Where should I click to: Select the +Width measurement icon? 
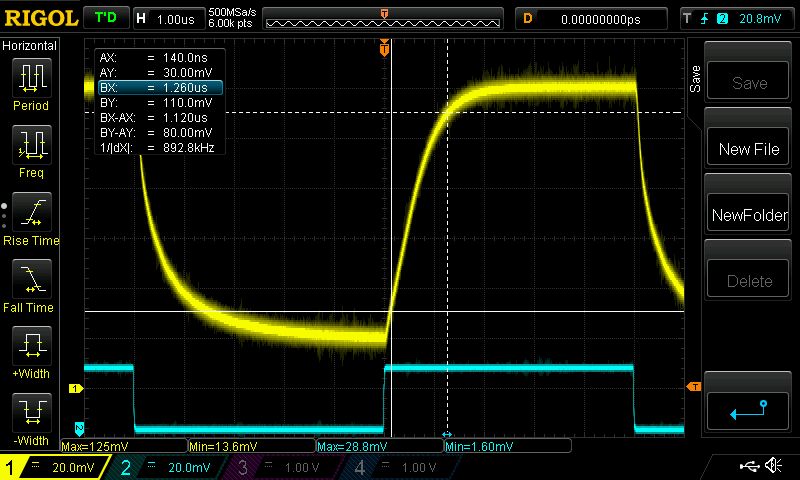pos(32,346)
